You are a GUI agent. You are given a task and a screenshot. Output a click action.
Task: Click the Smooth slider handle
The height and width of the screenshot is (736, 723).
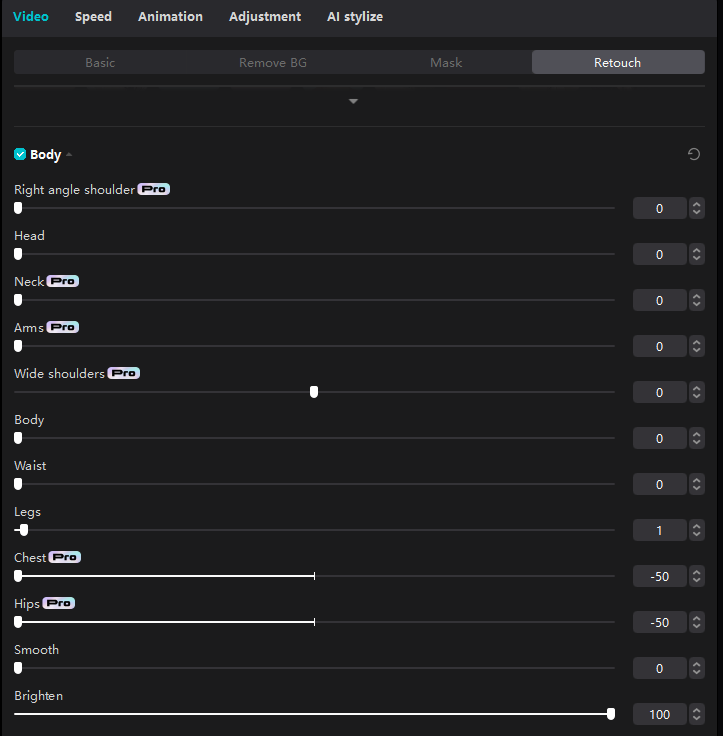(18, 668)
